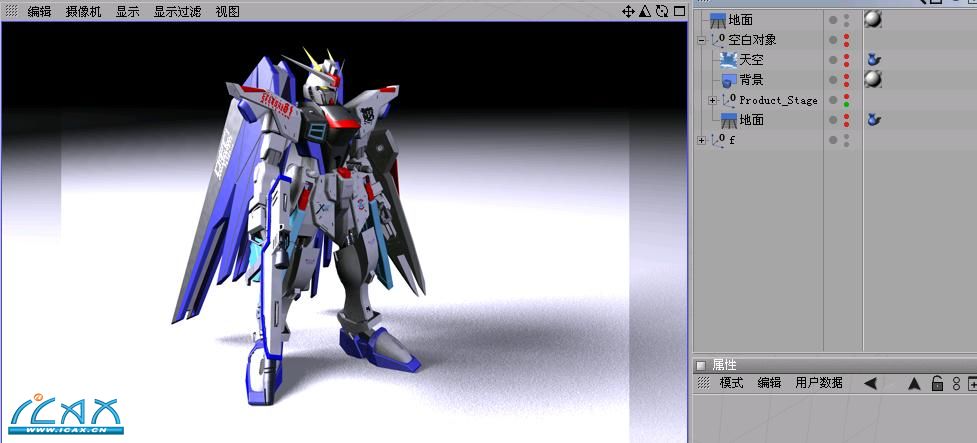
Task: Click the null axis icon beside f
Action: point(718,140)
